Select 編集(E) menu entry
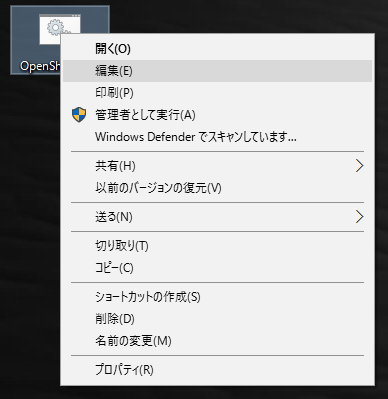388x399 pixels. 217,71
